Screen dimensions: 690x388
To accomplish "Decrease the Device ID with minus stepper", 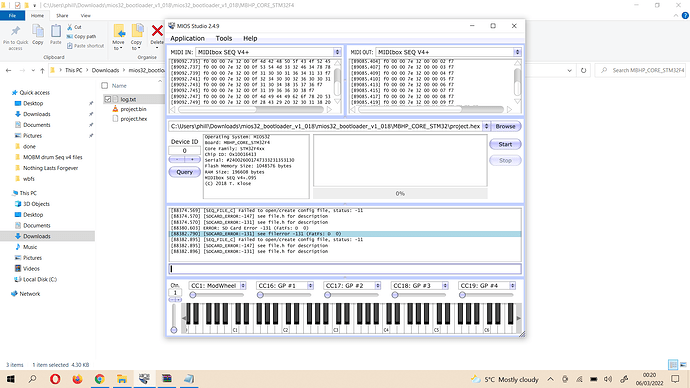I will 177,159.
